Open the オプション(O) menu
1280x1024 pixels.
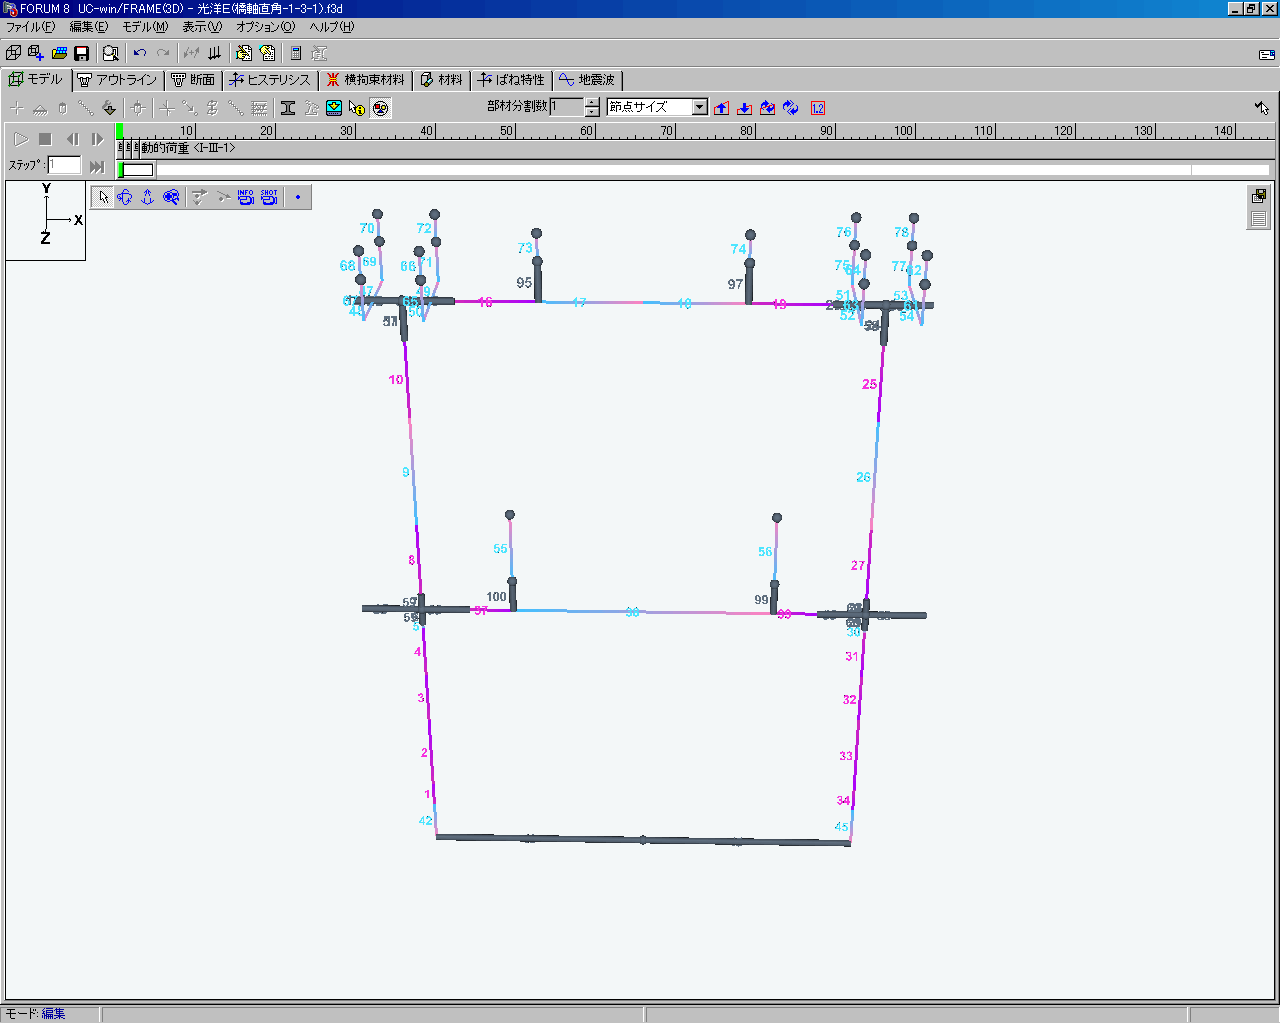[265, 27]
